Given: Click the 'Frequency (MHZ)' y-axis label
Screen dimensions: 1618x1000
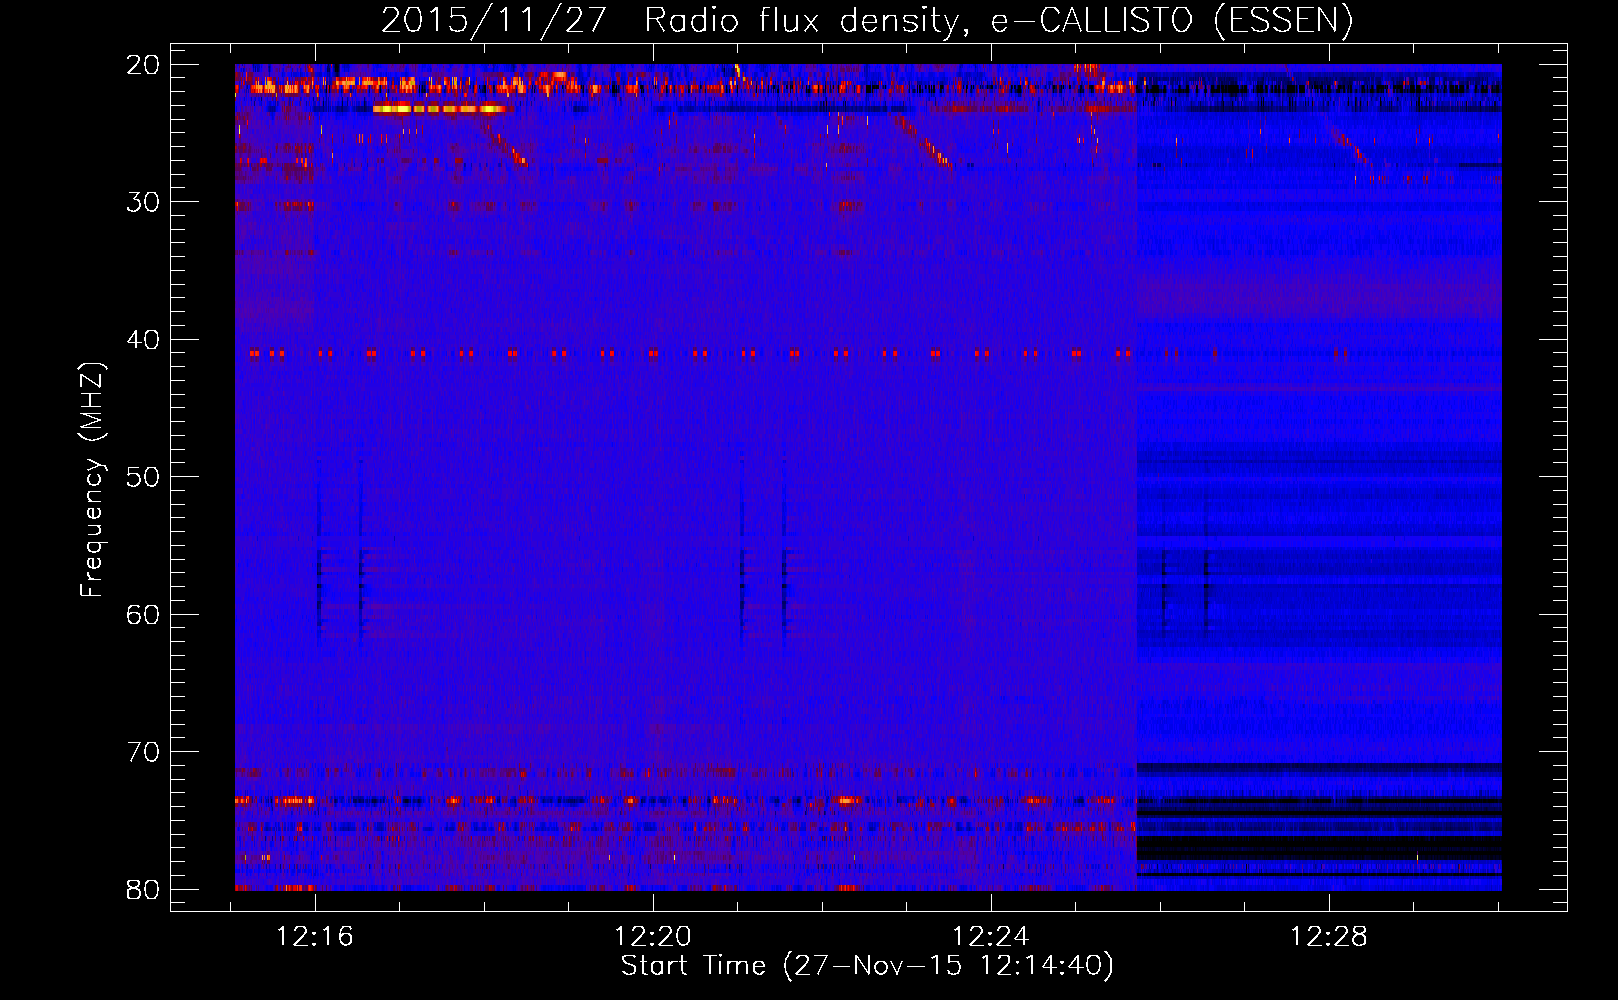Looking at the screenshot, I should (92, 480).
